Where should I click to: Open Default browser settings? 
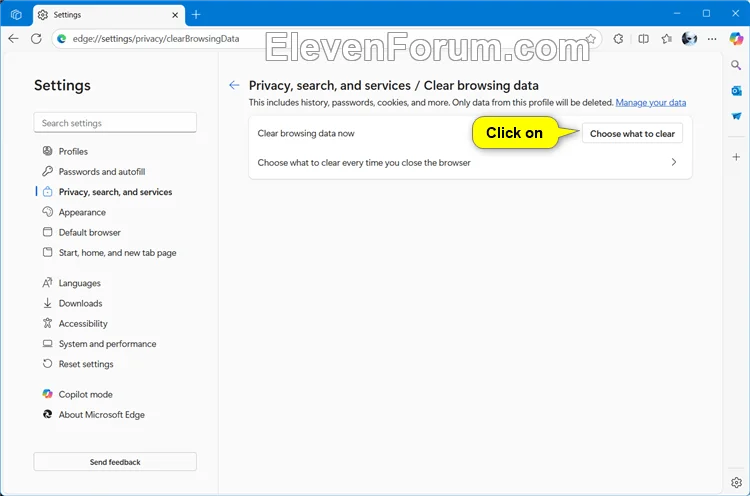tap(89, 232)
